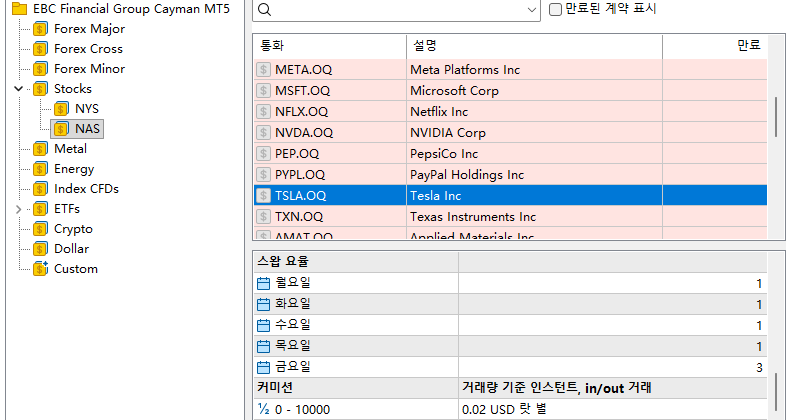Select the Netflix Inc row
Image resolution: width=786 pixels, height=420 pixels.
[510, 112]
